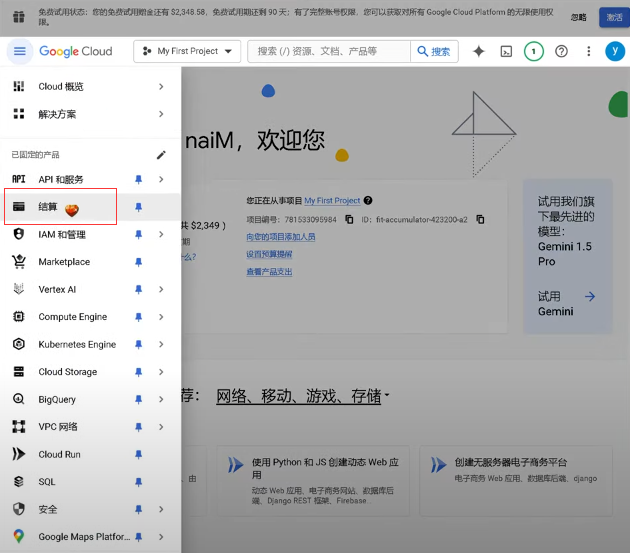Open the Python 和 JS Web 应用 card

coord(313,481)
